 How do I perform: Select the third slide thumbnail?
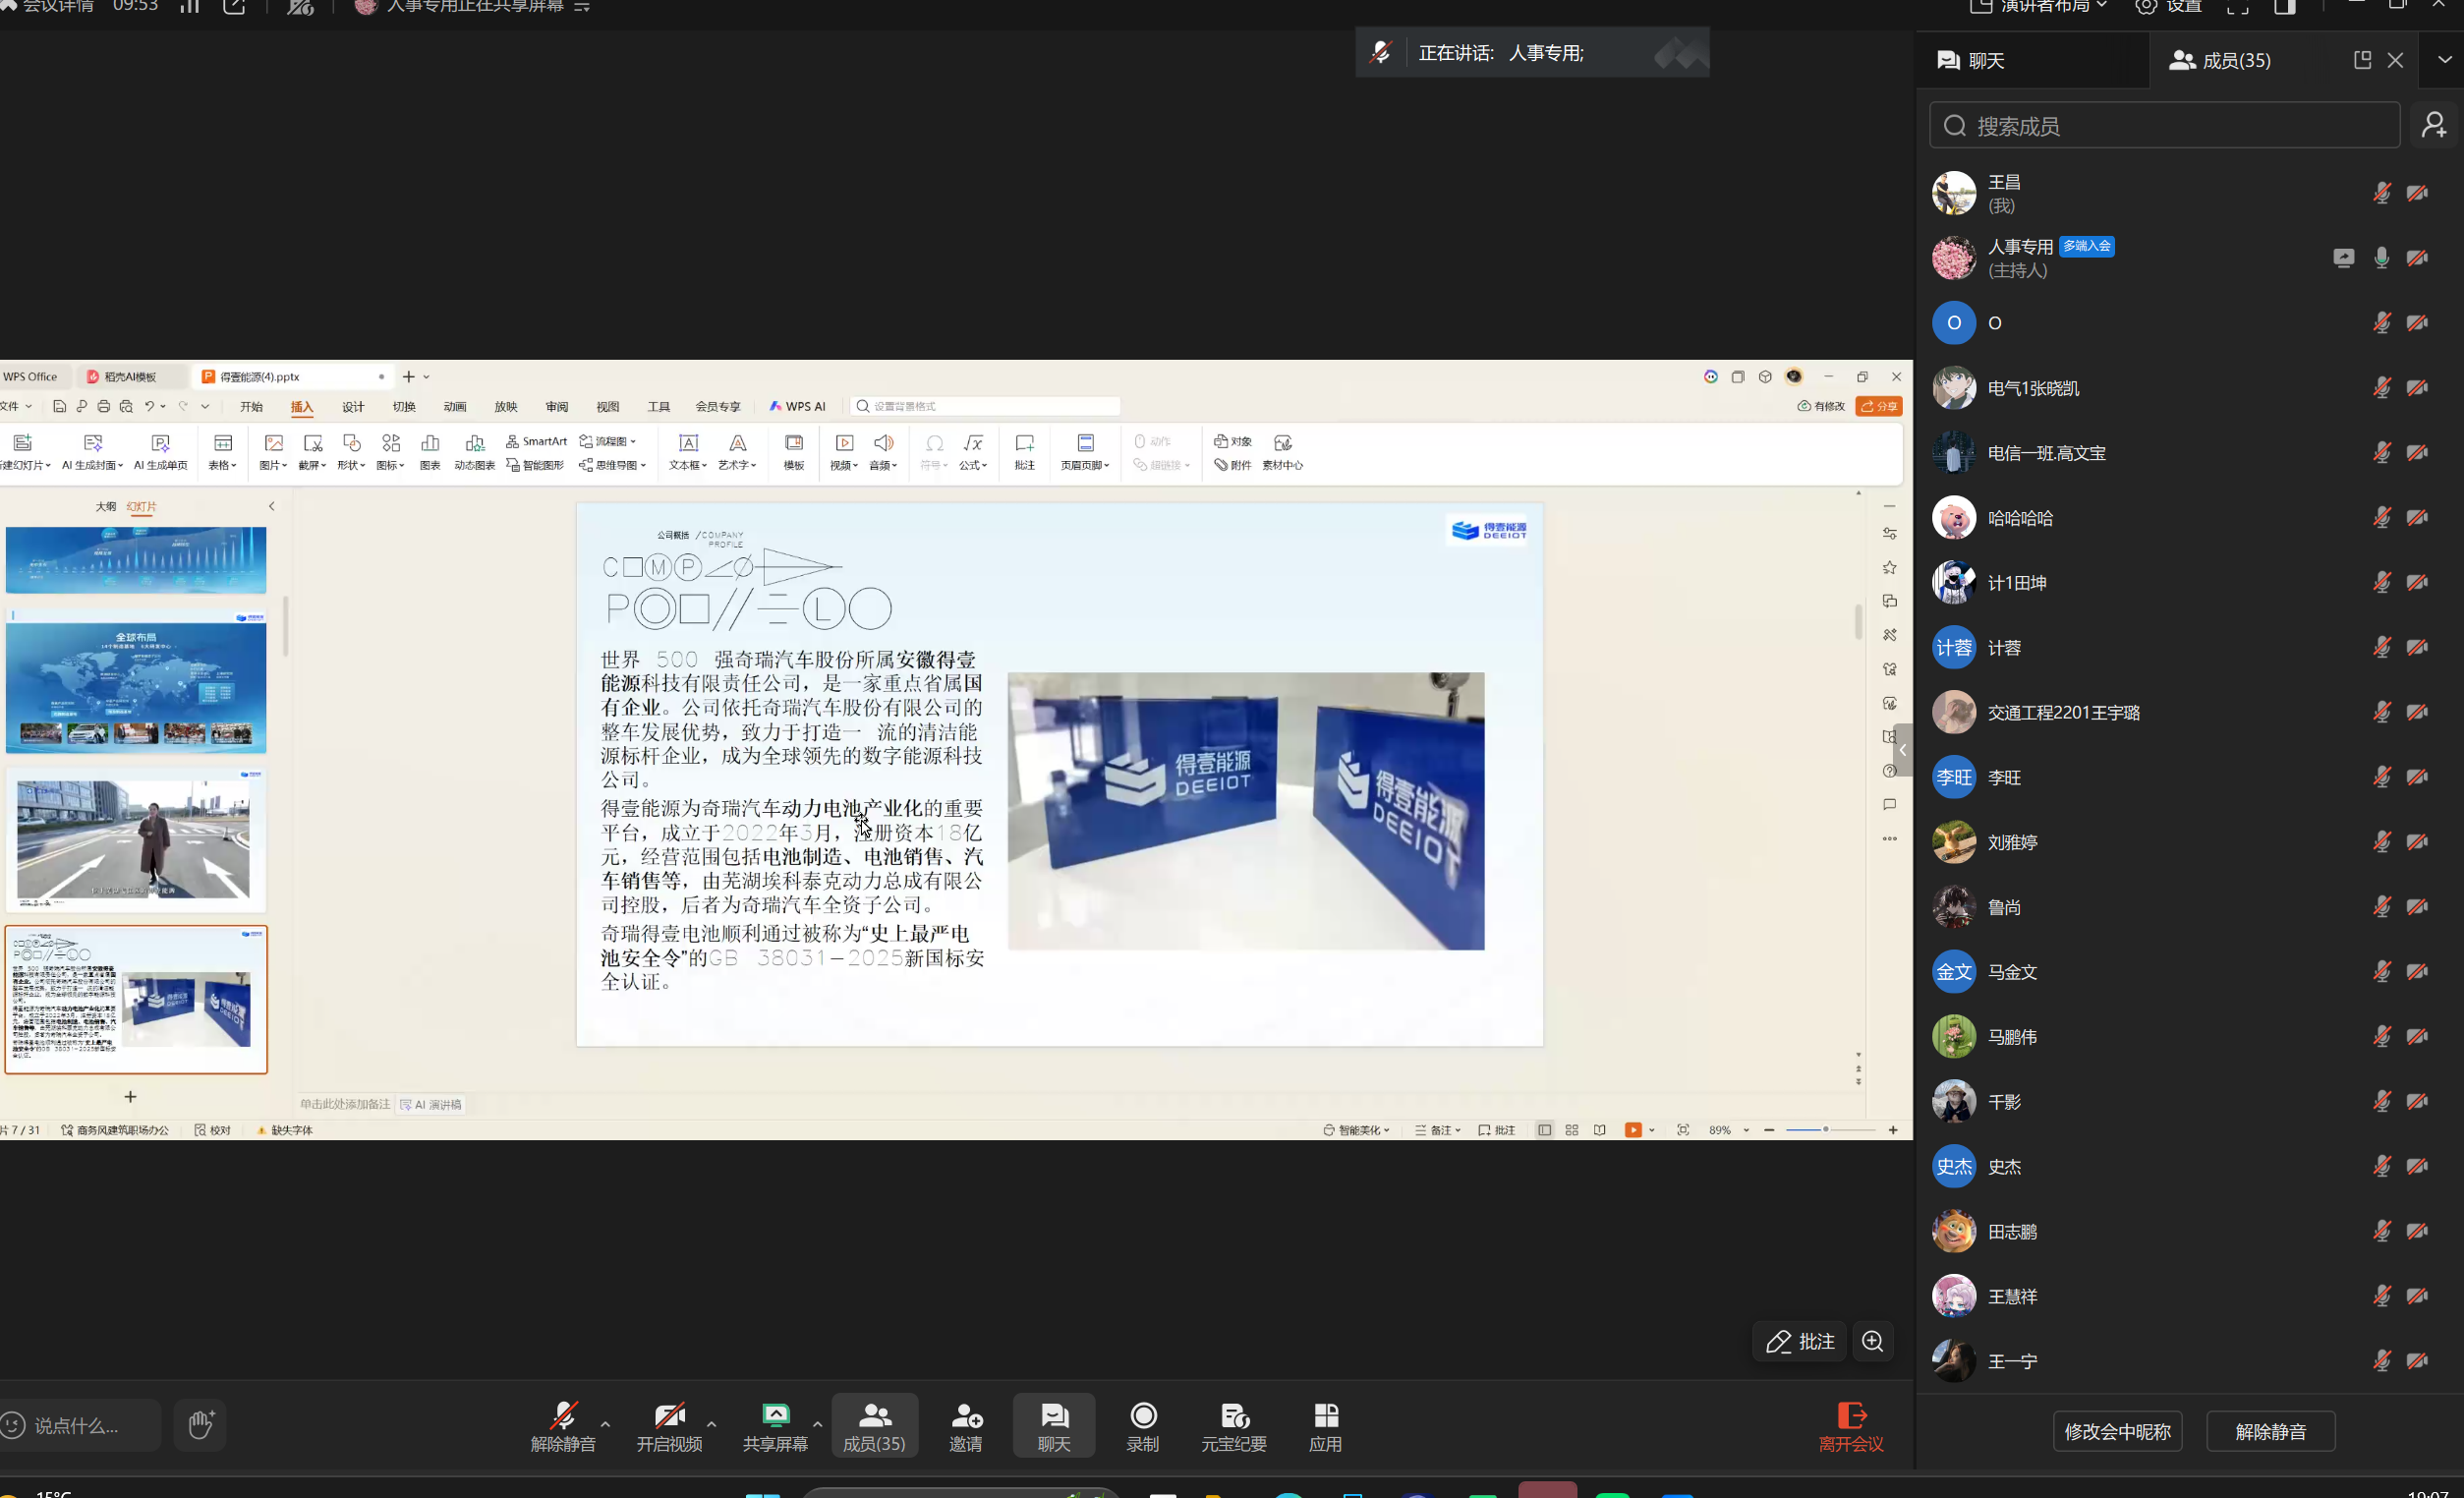point(136,840)
